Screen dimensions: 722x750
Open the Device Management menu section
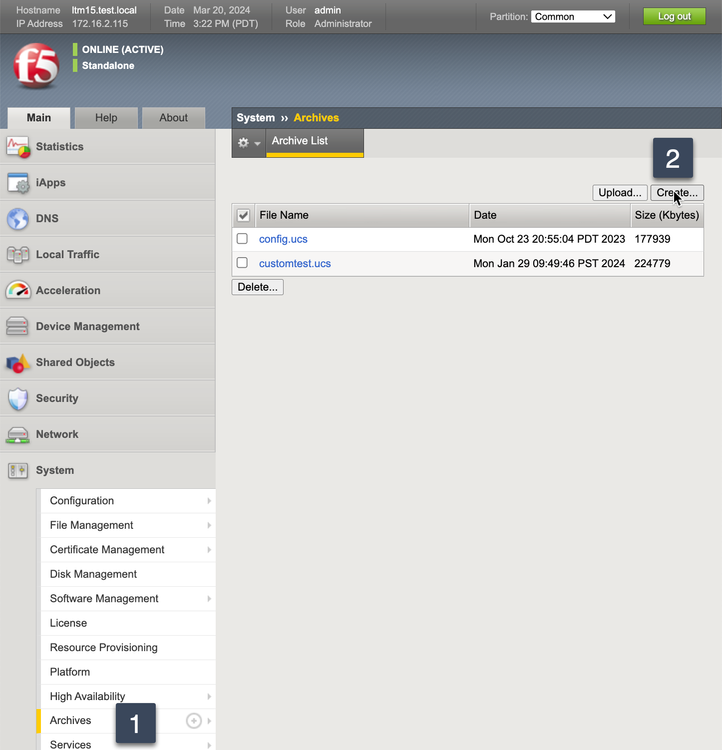(108, 326)
